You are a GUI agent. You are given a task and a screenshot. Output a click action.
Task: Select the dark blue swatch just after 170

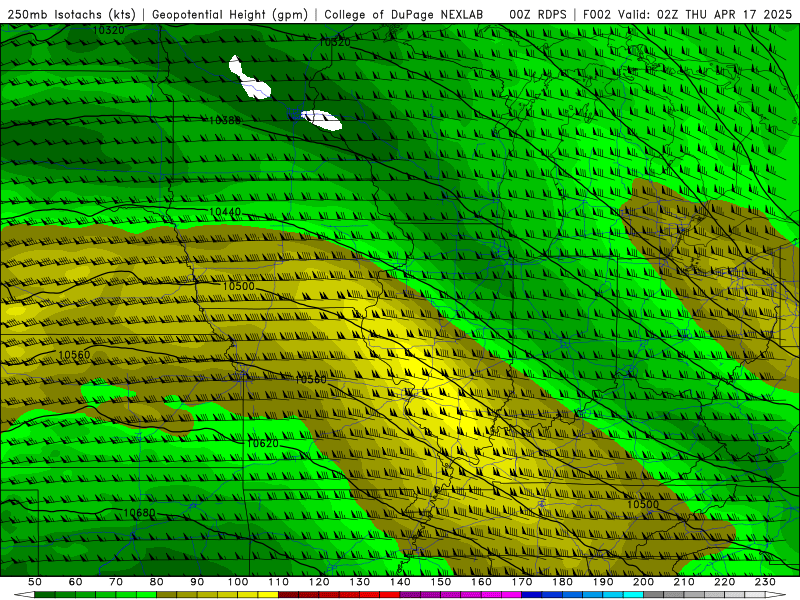(532, 594)
